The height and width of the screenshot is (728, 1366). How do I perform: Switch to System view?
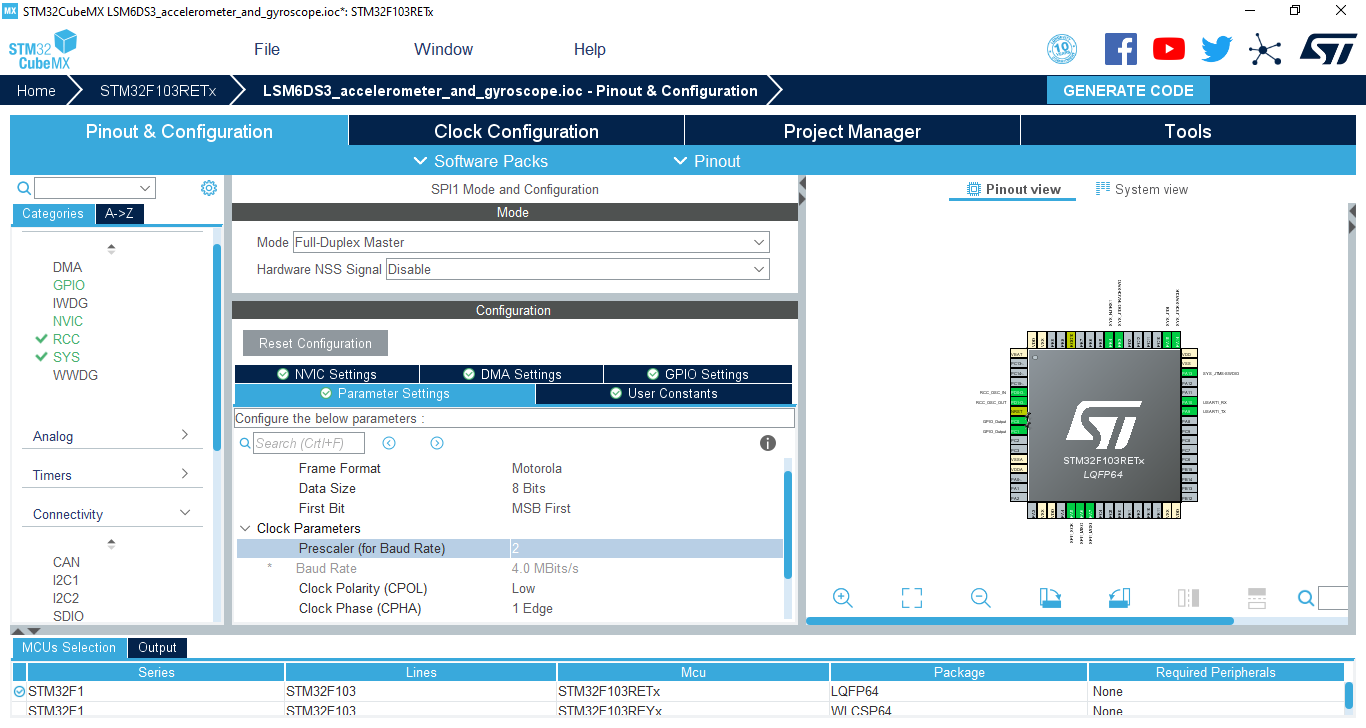tap(1142, 189)
